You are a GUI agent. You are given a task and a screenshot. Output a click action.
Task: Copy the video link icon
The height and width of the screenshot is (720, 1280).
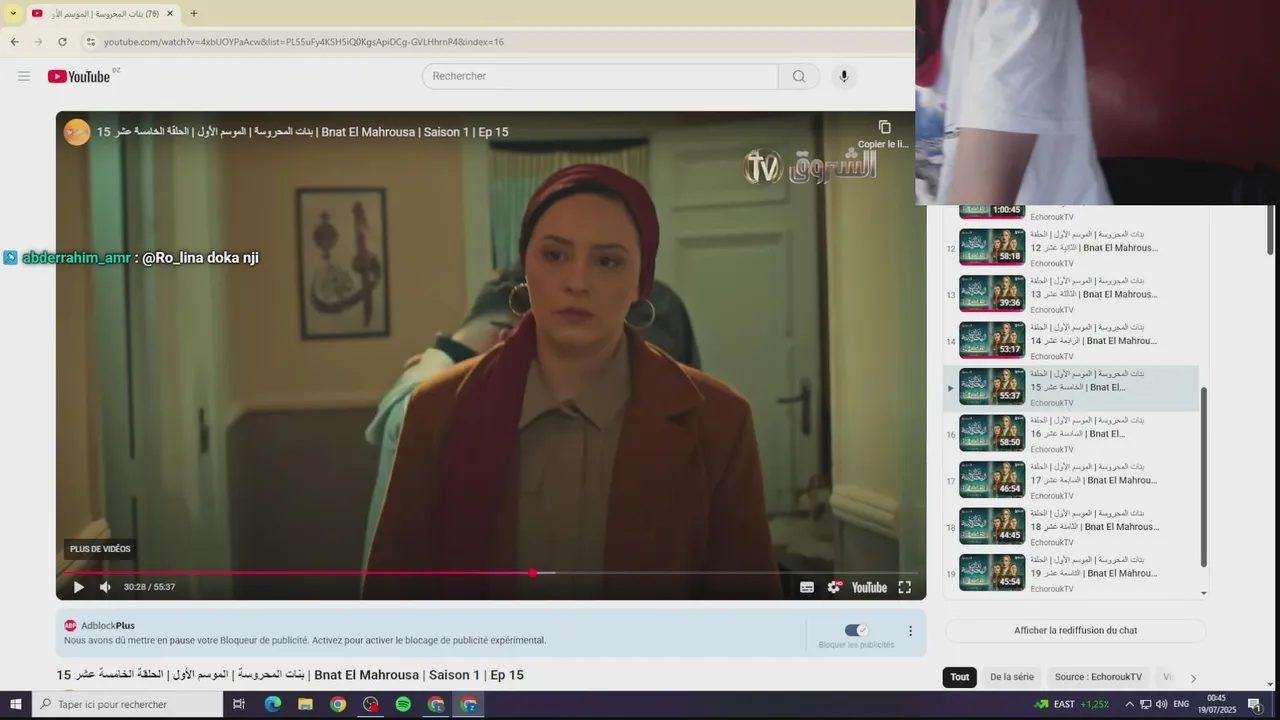coord(884,127)
